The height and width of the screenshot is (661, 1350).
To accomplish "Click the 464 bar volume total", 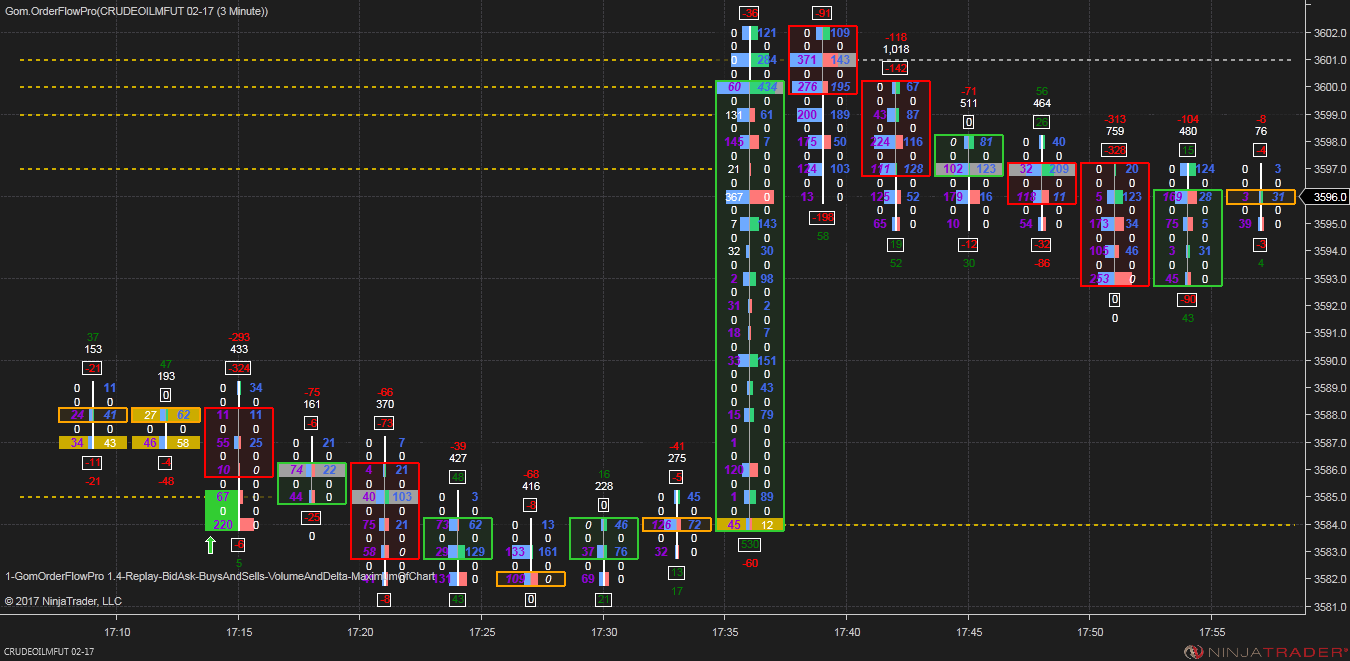I will click(x=1042, y=103).
